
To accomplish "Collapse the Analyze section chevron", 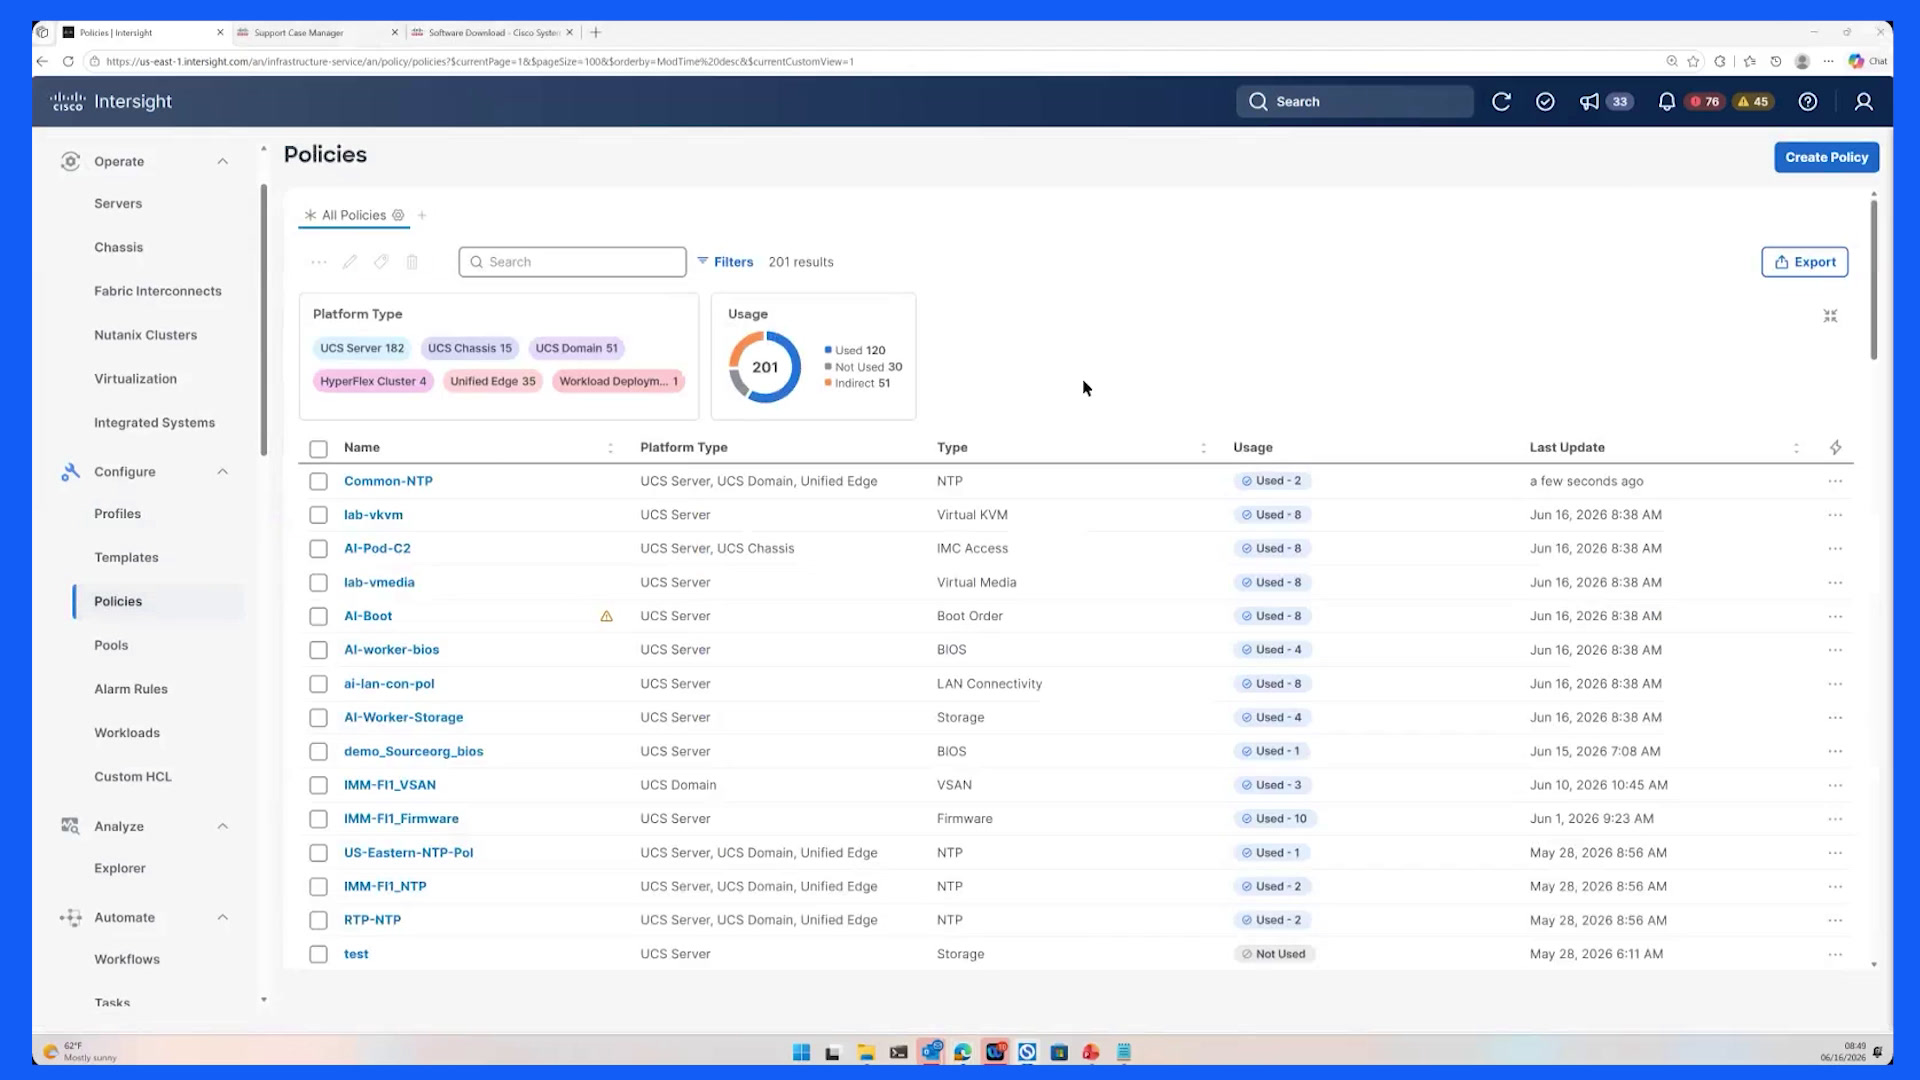I will 222,827.
